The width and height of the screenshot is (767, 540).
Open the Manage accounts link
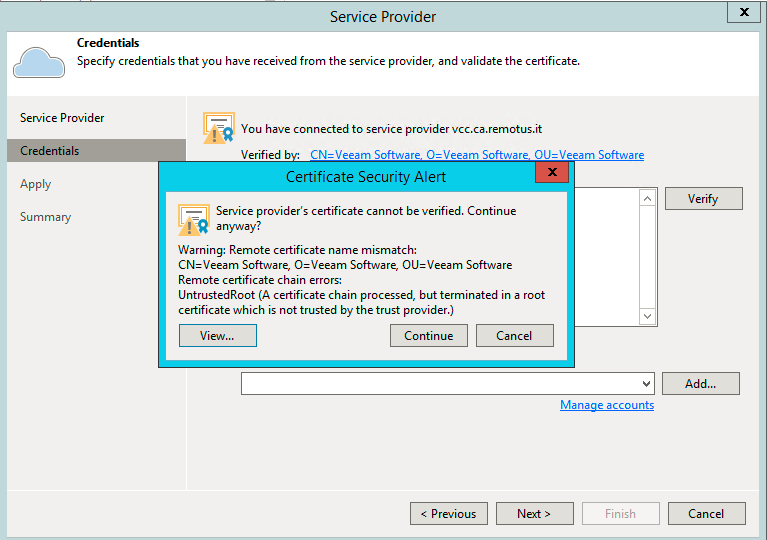607,405
